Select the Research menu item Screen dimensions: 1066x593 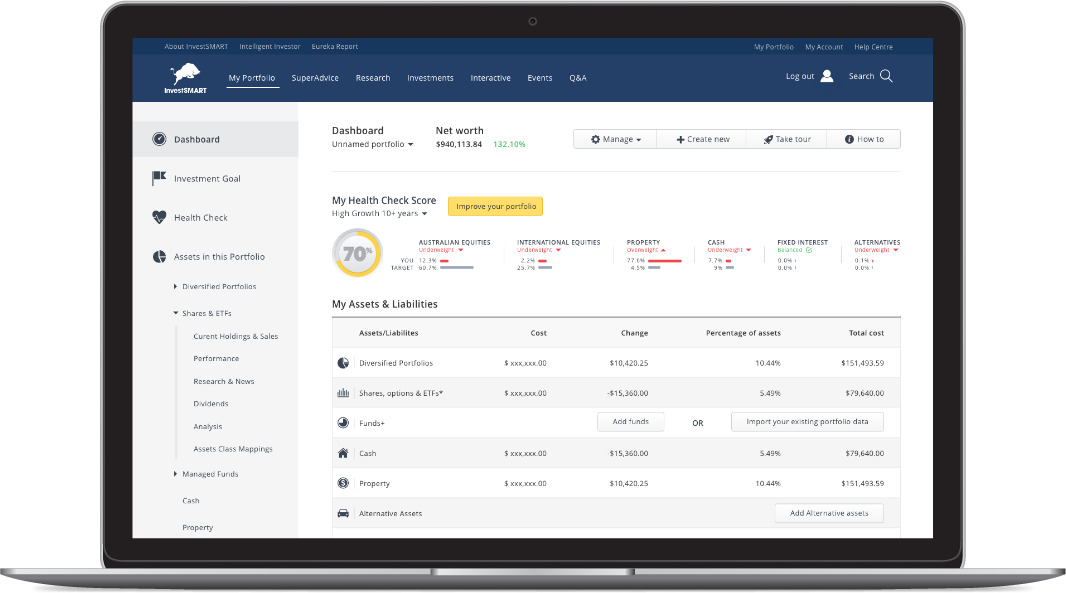pyautogui.click(x=373, y=78)
